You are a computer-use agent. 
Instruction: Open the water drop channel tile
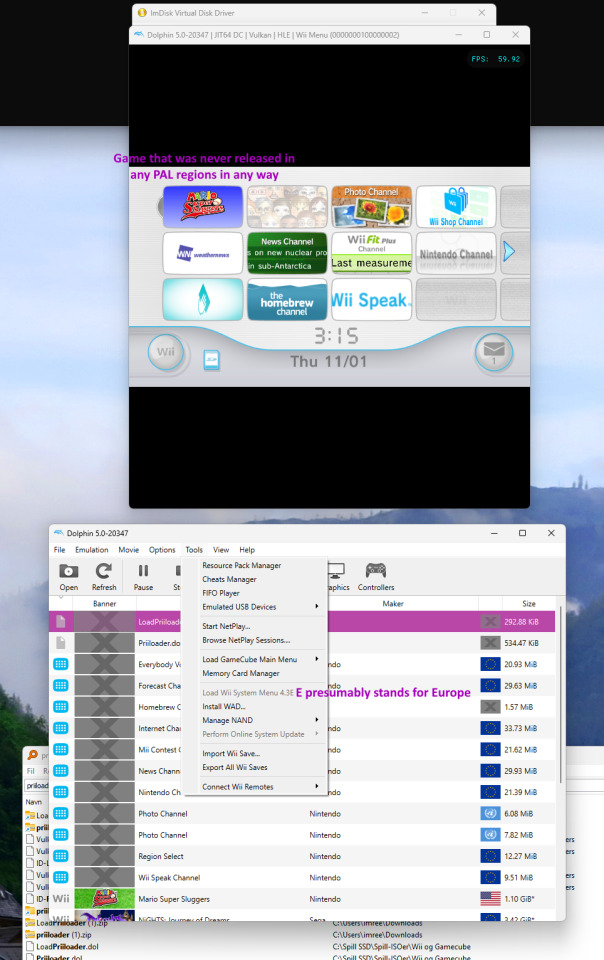click(x=203, y=299)
